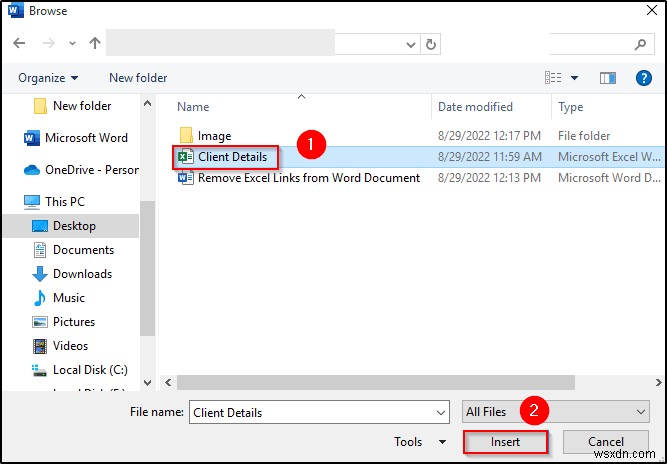Viewport: 667px width, 464px height.
Task: Select This PC in navigation pane
Action: tap(54, 202)
